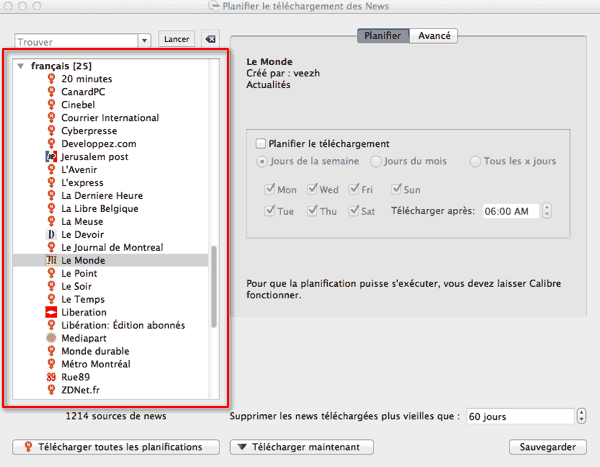Select Libération: Édition abonnés in list
Screen dimensions: 600x467
coord(123,325)
